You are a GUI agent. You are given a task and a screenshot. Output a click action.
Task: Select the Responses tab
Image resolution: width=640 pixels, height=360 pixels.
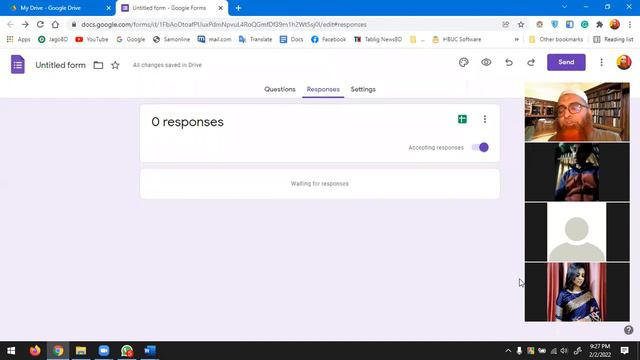(323, 89)
